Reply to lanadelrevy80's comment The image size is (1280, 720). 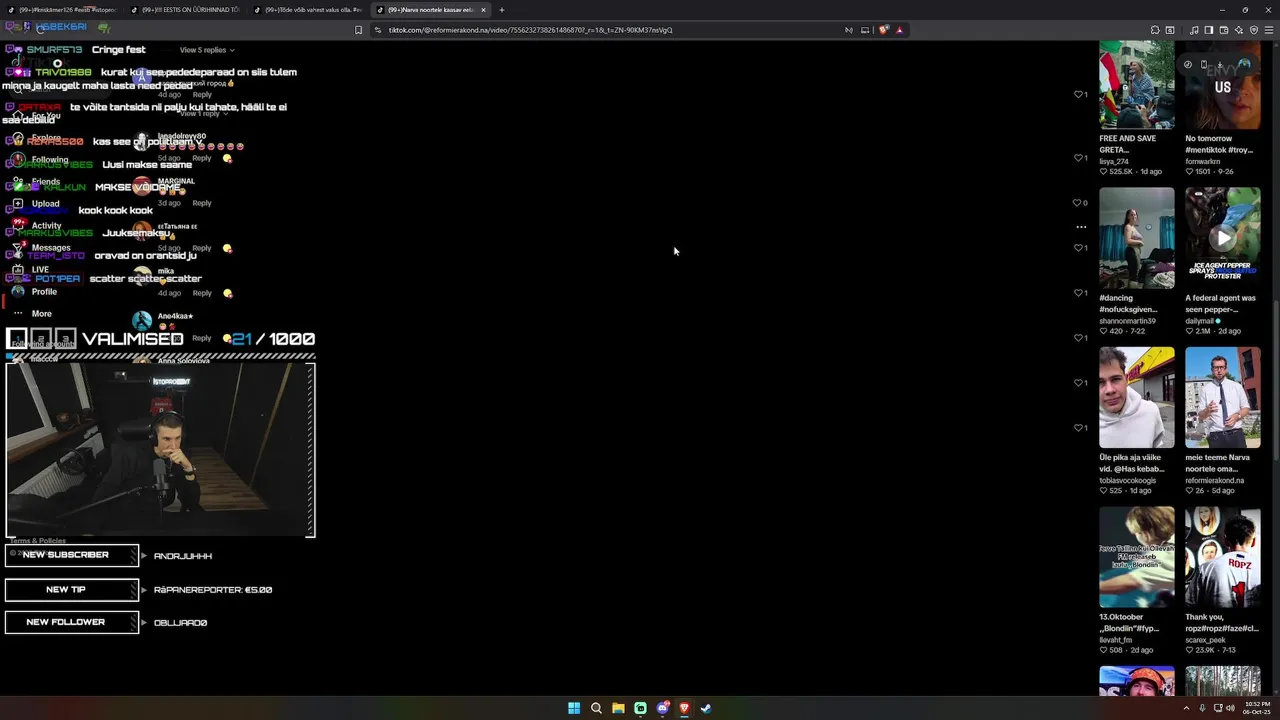pos(202,158)
